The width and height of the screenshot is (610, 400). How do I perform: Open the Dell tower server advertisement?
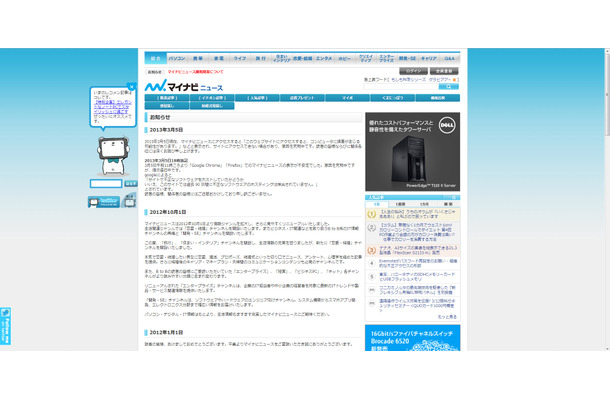(x=412, y=152)
